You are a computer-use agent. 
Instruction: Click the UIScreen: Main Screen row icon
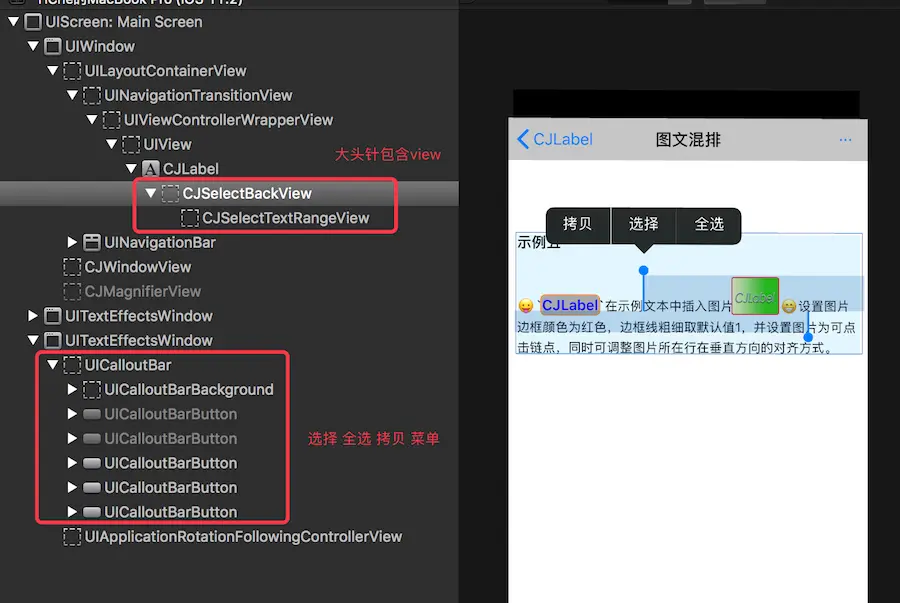[33, 22]
